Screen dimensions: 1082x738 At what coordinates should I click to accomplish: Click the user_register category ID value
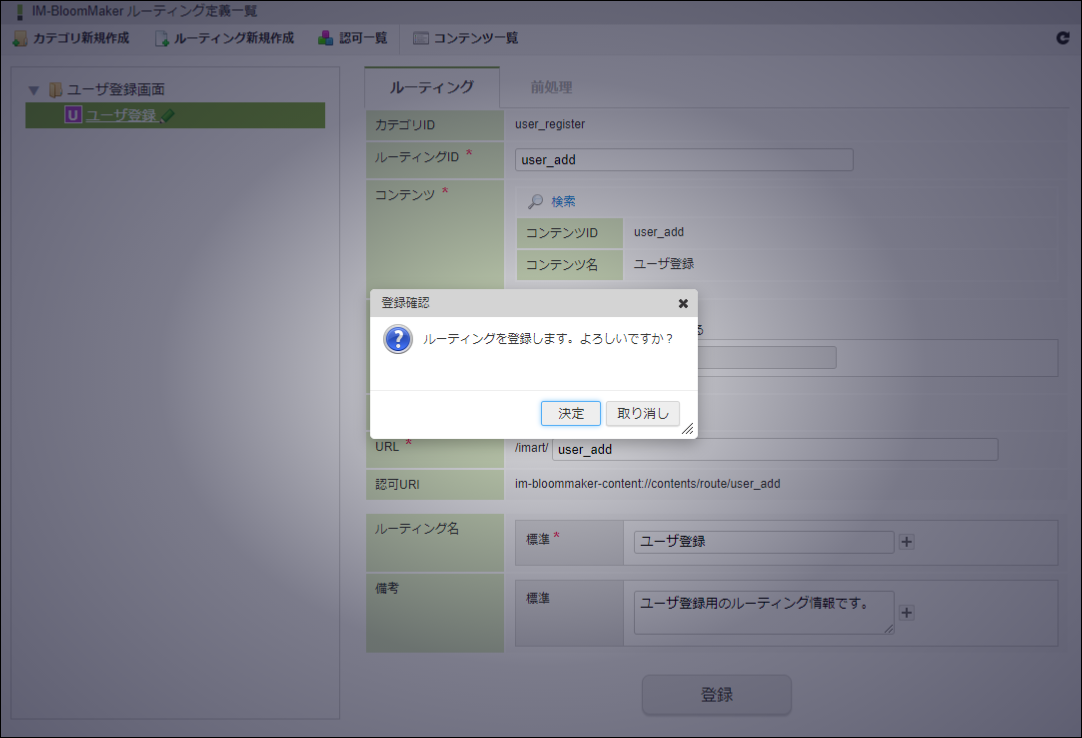point(550,124)
